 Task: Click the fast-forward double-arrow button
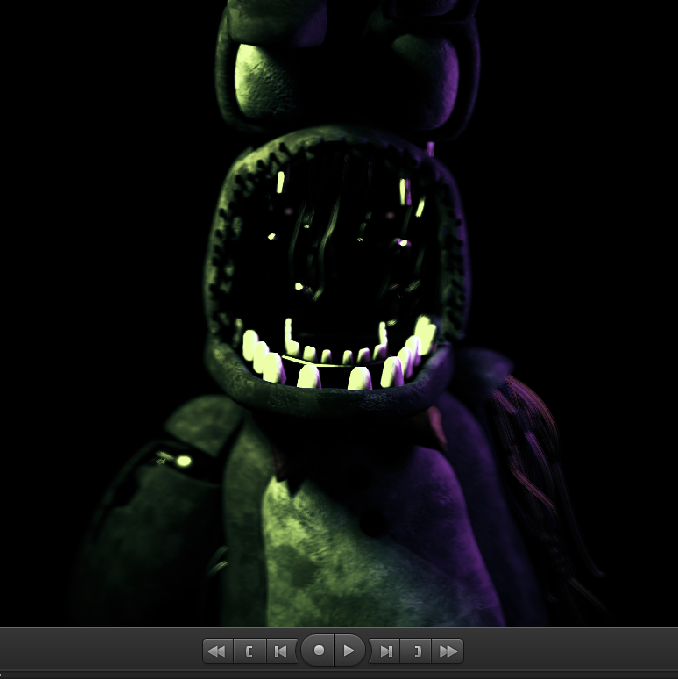point(448,651)
